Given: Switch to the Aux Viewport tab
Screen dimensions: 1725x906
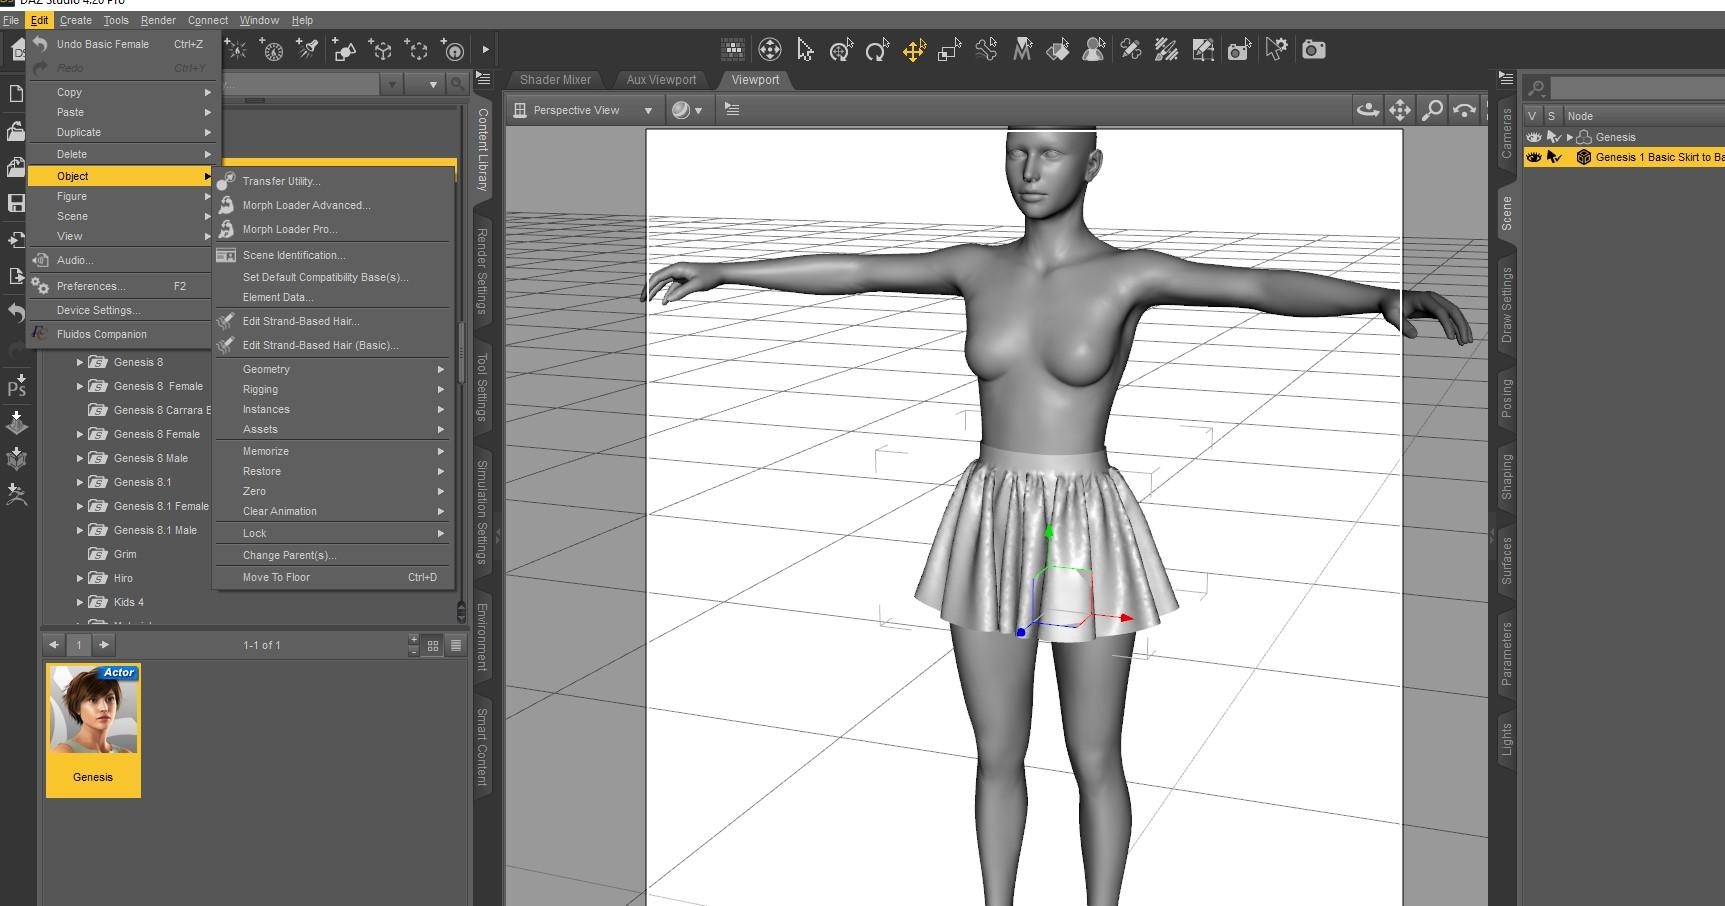Looking at the screenshot, I should [661, 80].
